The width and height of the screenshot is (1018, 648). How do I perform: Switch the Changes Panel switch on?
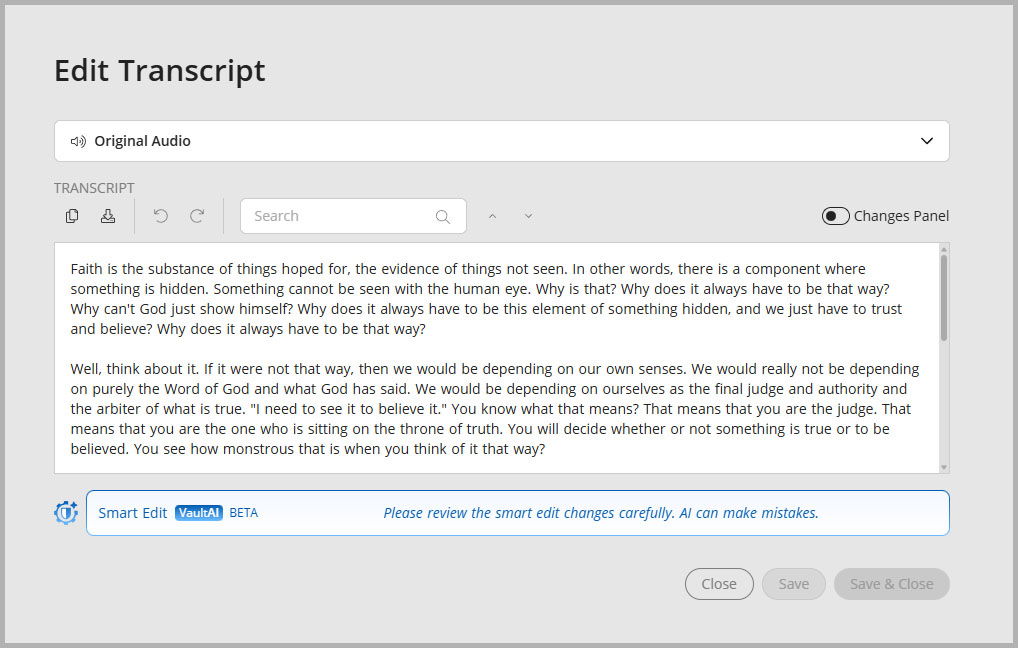(834, 215)
